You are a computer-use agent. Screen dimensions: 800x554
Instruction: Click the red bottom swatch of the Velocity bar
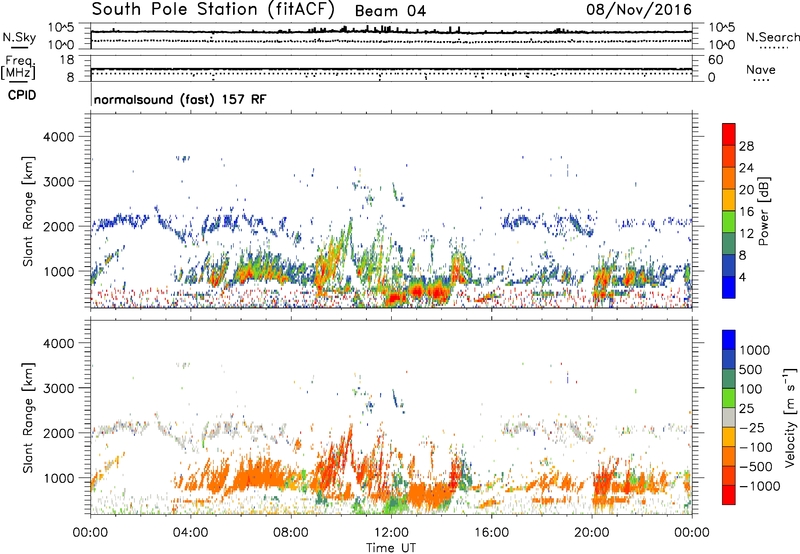point(729,495)
